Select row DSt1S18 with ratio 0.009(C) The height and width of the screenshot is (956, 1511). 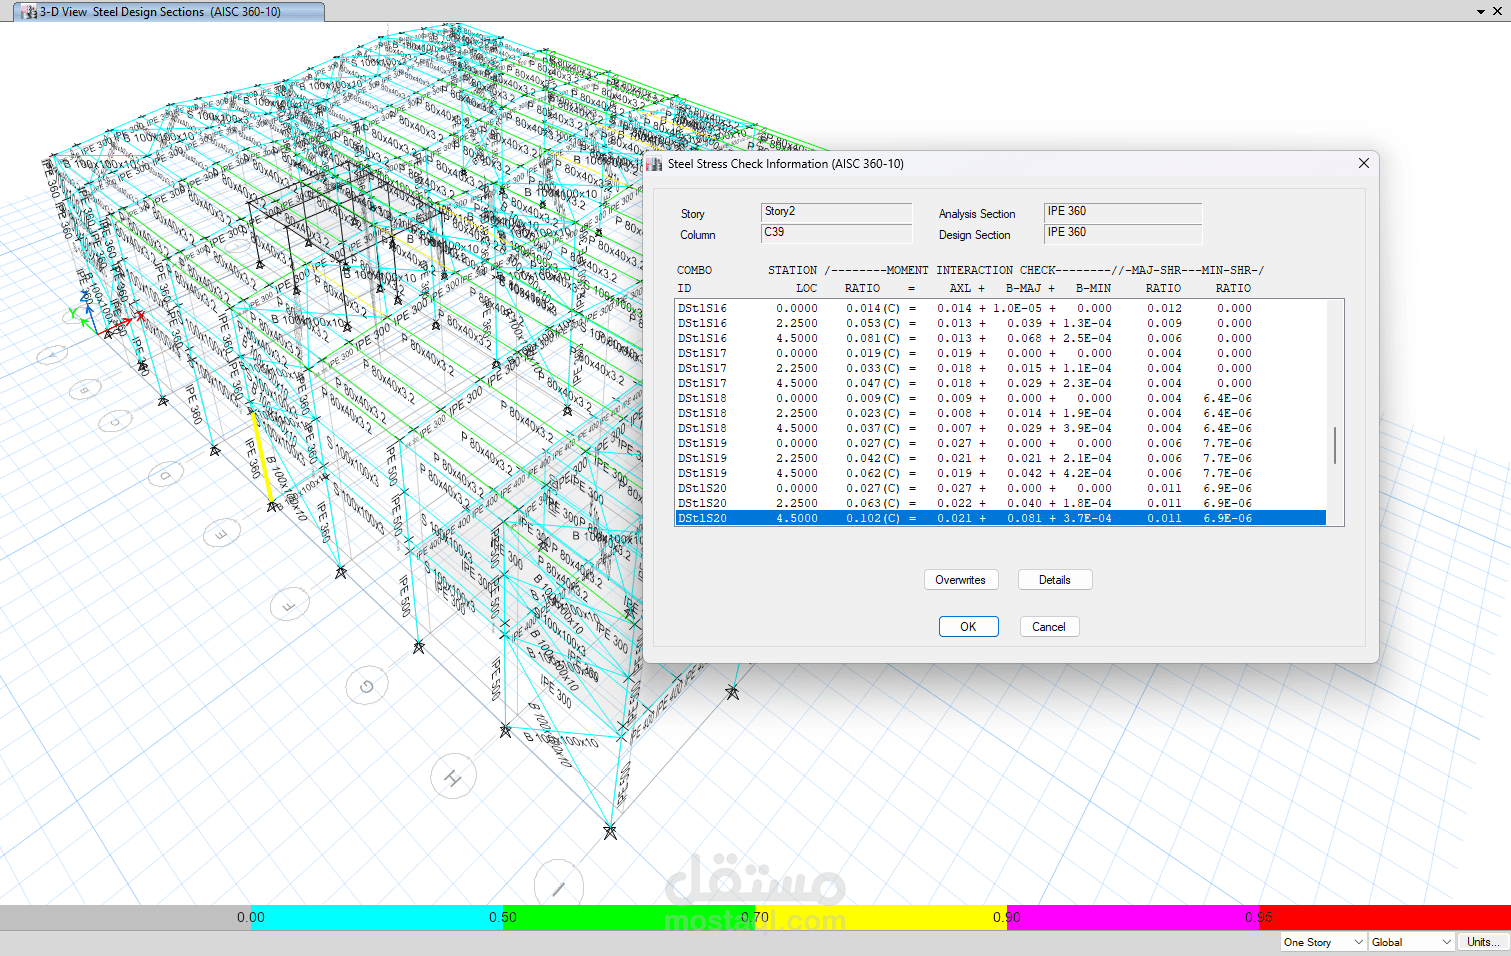pos(1001,398)
